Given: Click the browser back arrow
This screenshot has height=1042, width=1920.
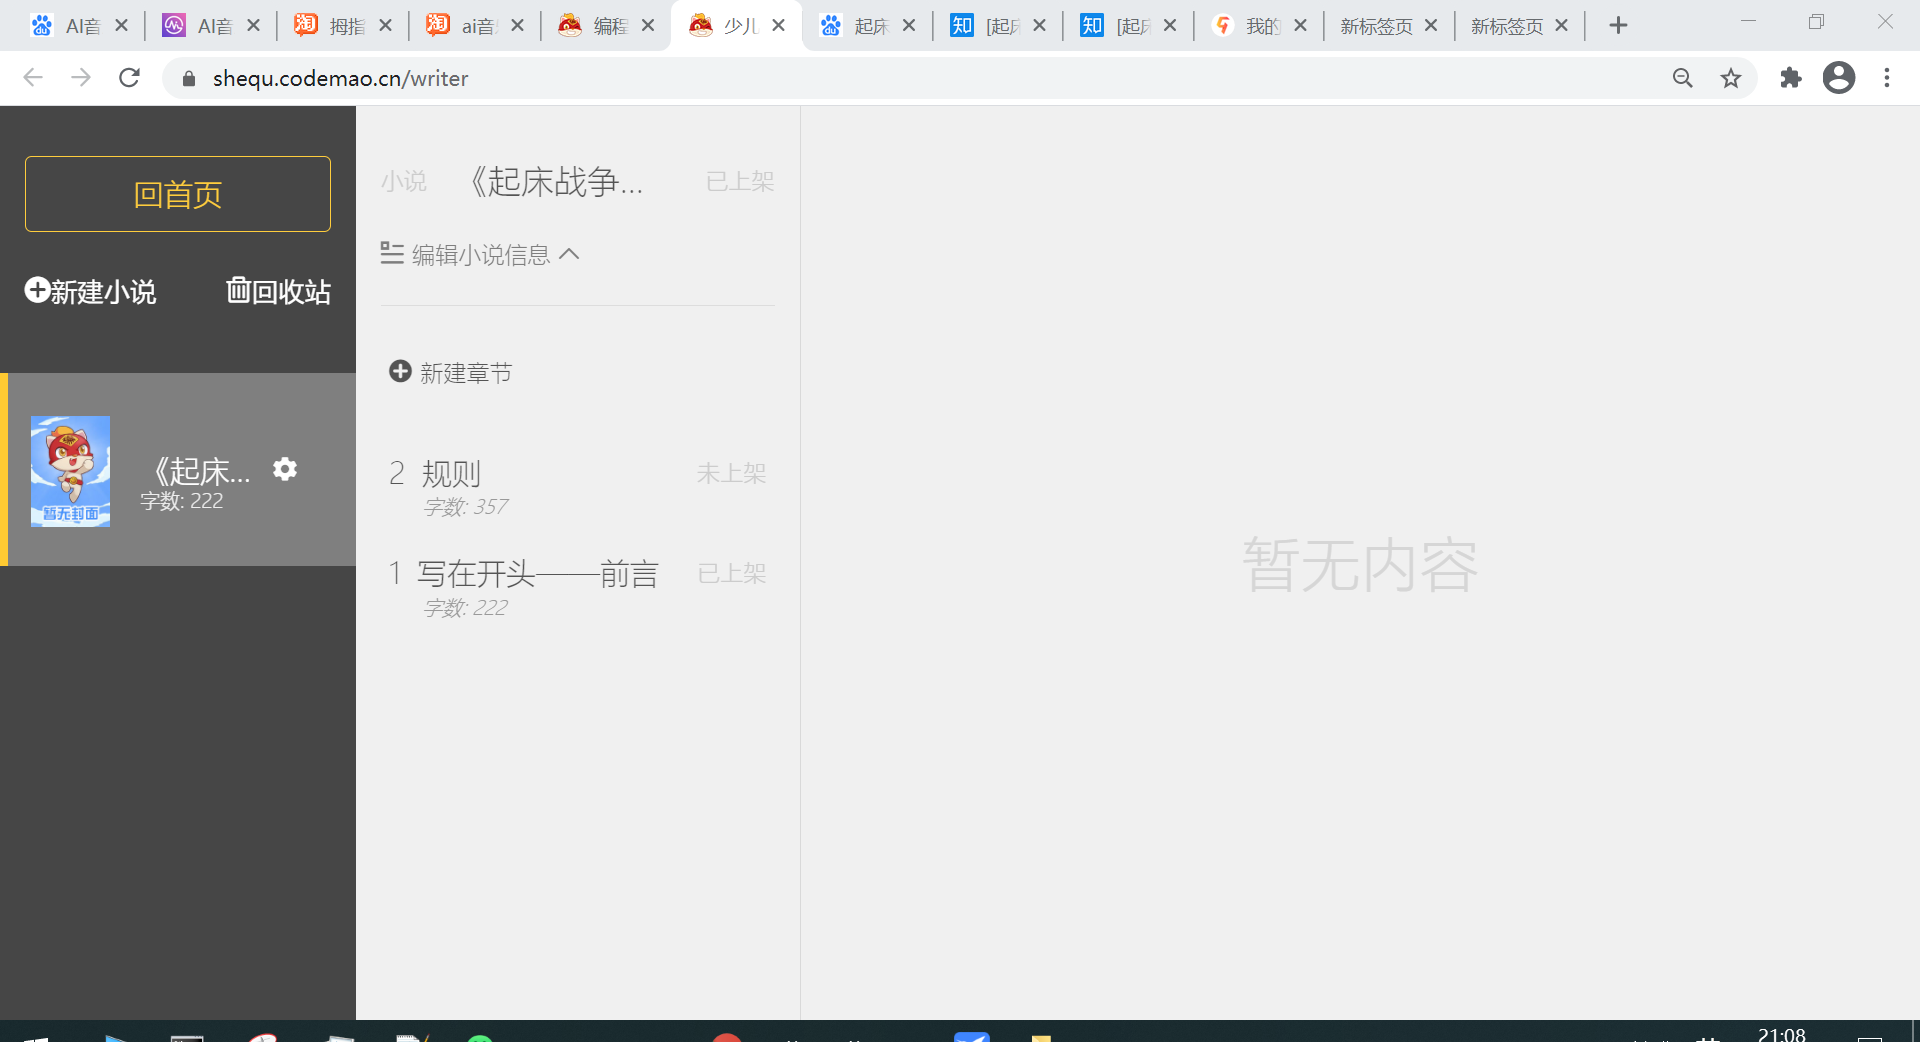Looking at the screenshot, I should coord(33,78).
